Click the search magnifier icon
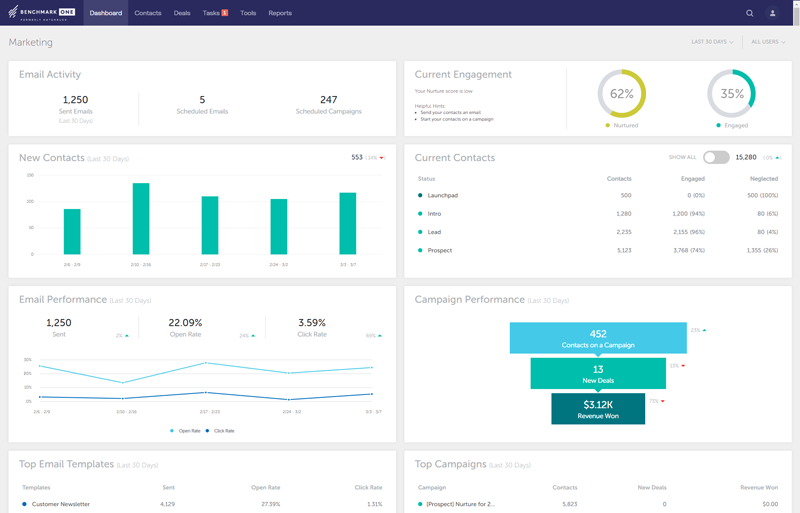The width and height of the screenshot is (800, 513). pos(750,13)
